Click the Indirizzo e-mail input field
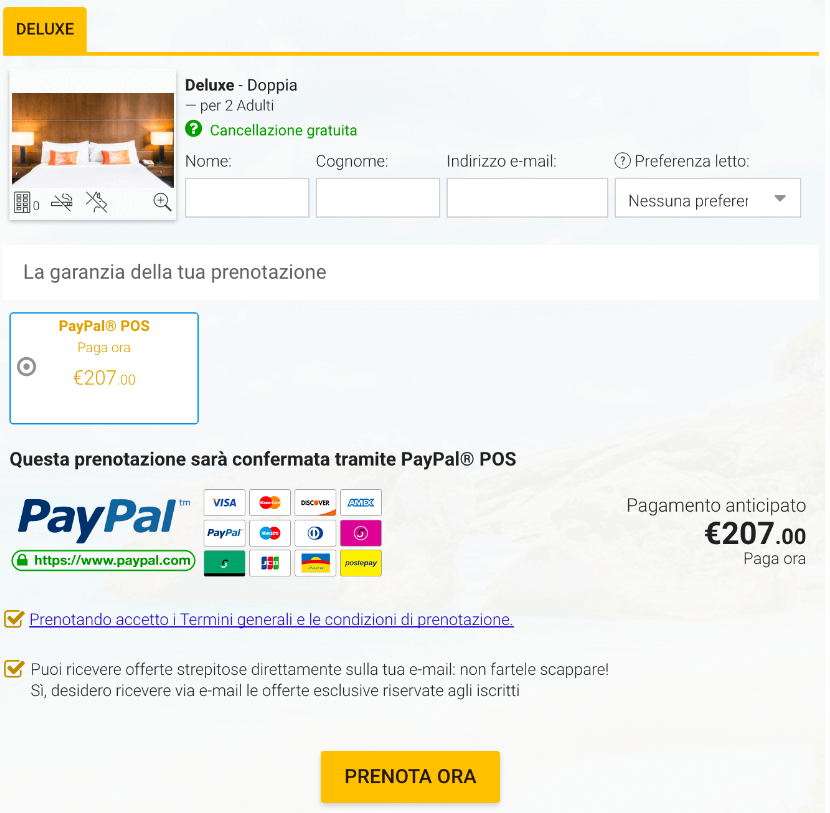 527,198
